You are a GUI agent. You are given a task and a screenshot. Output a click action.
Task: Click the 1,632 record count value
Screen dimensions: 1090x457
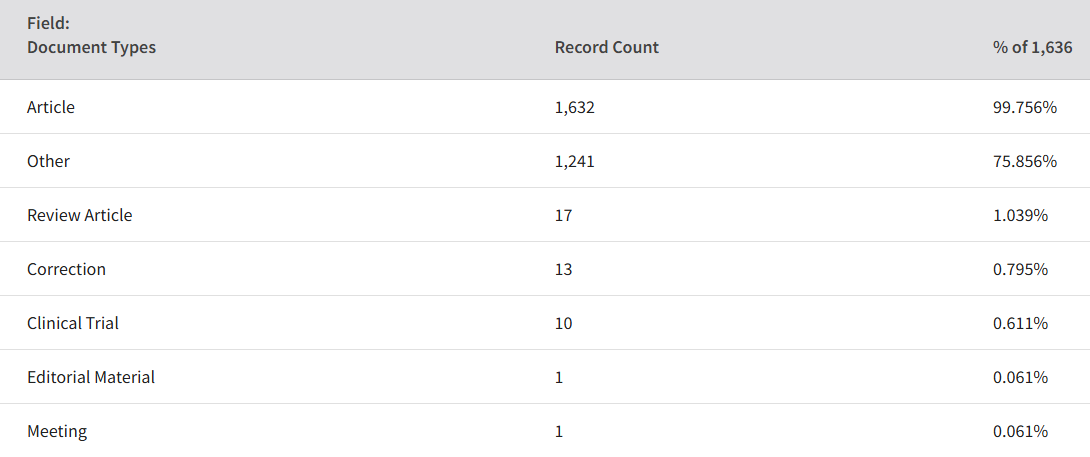point(575,107)
